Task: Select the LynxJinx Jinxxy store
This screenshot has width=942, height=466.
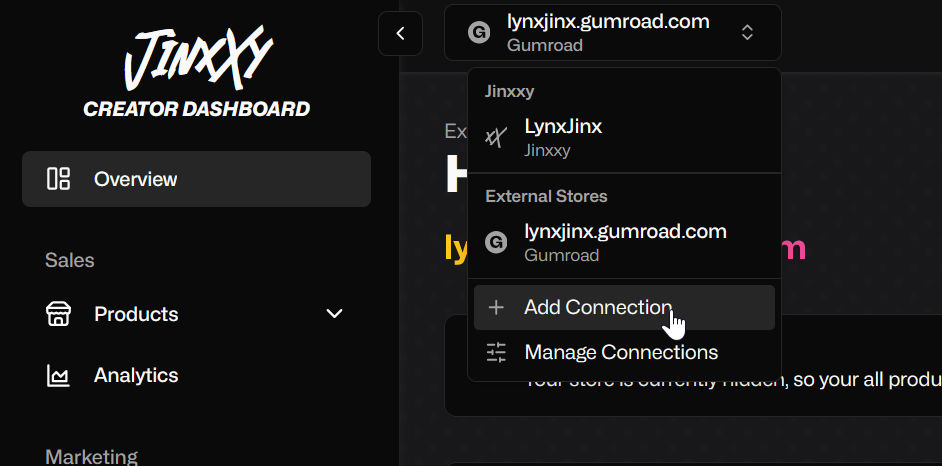Action: (624, 138)
